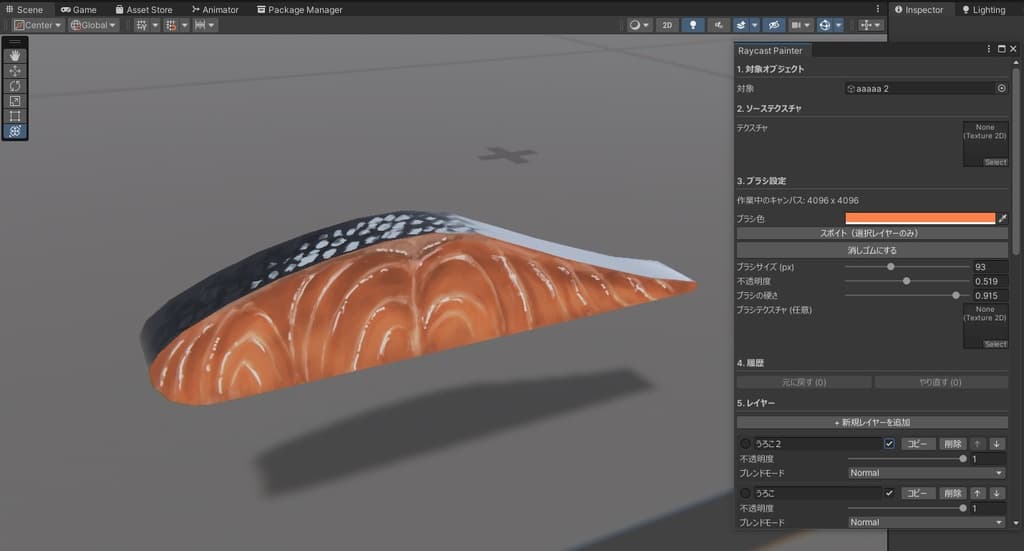Click the brush size value field 93

[x=990, y=267]
